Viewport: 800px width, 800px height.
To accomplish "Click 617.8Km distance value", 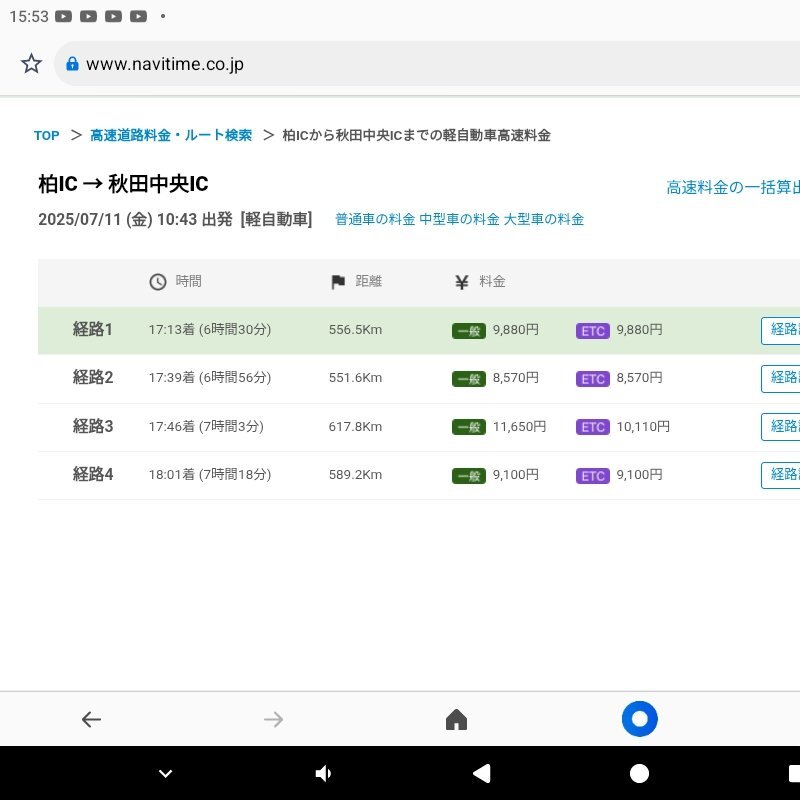I will tap(355, 426).
